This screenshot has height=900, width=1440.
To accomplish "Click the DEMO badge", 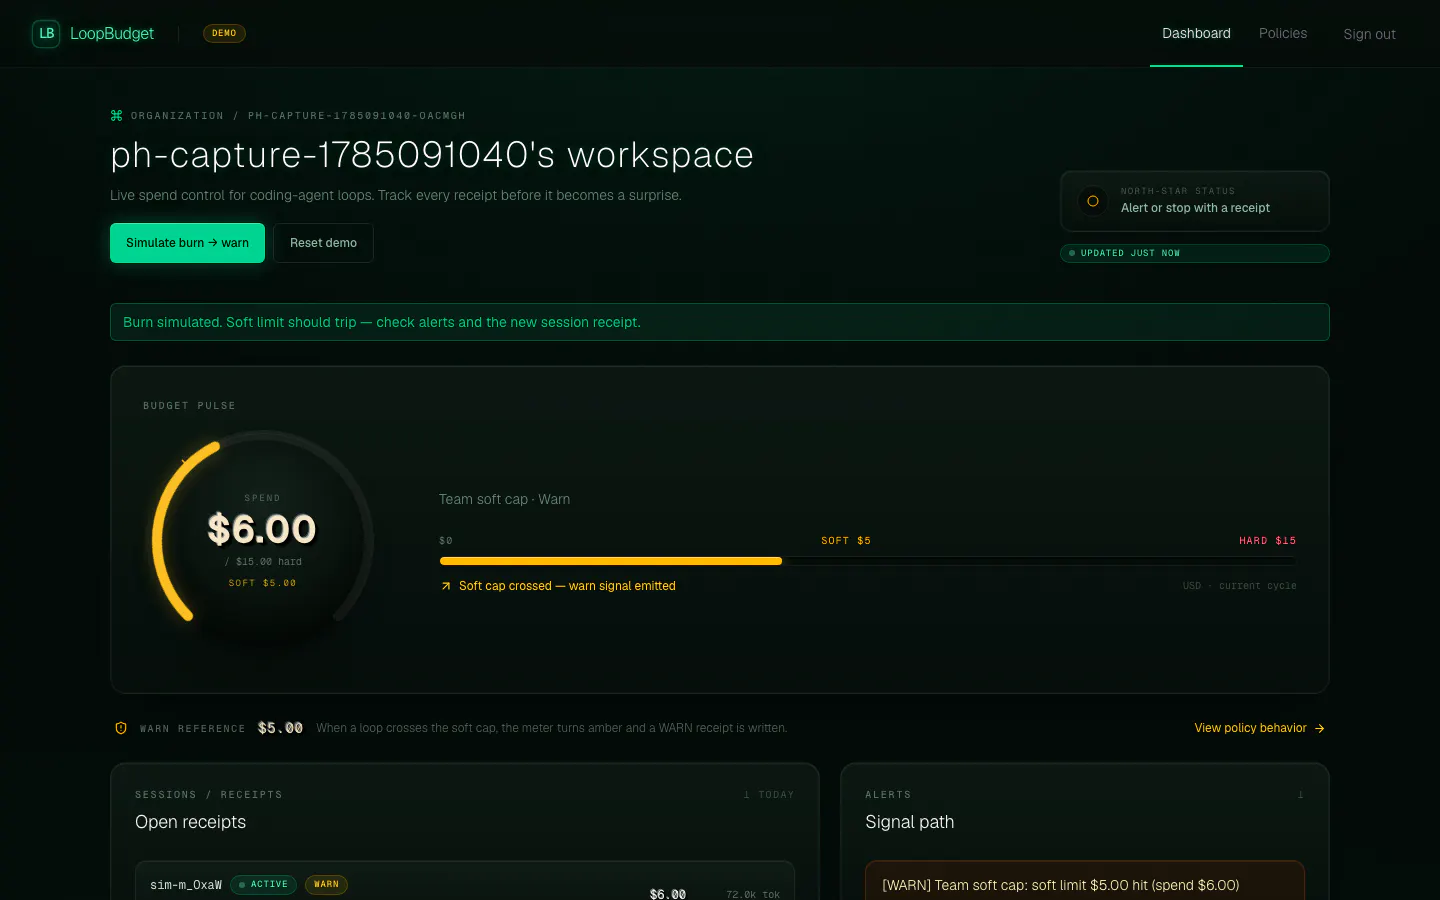I will coord(224,33).
